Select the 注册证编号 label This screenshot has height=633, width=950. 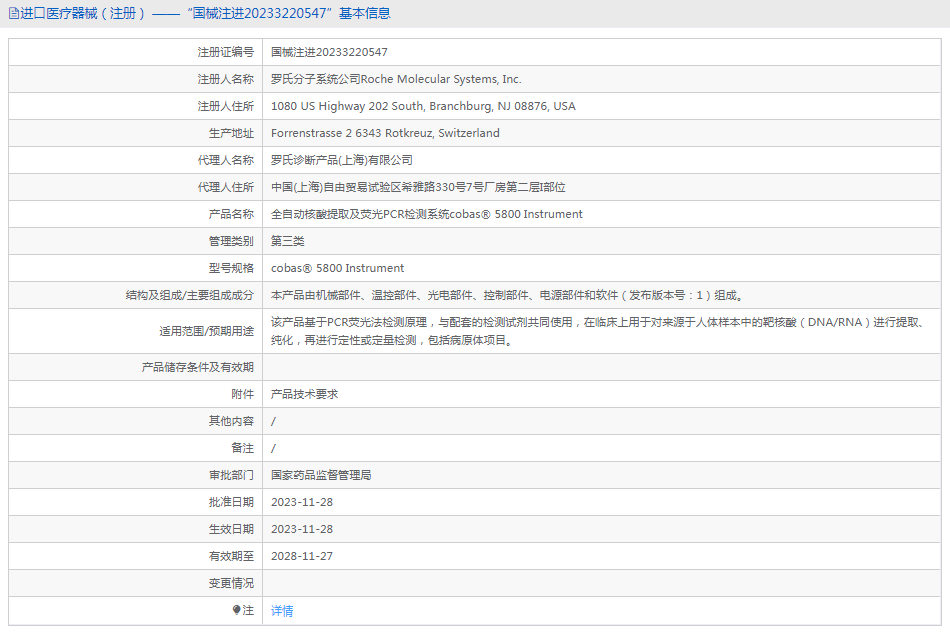[225, 52]
